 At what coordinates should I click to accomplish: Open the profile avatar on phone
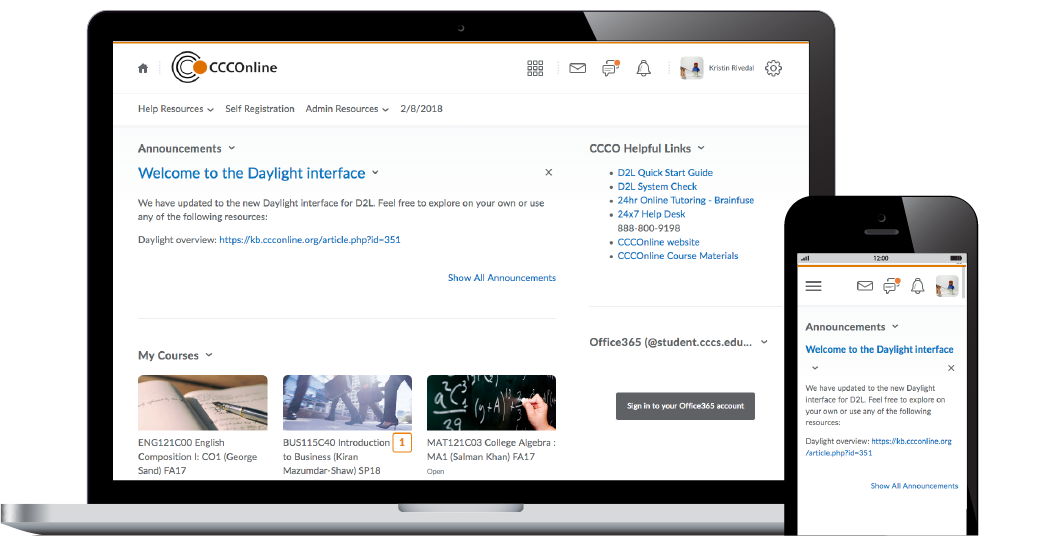click(948, 286)
